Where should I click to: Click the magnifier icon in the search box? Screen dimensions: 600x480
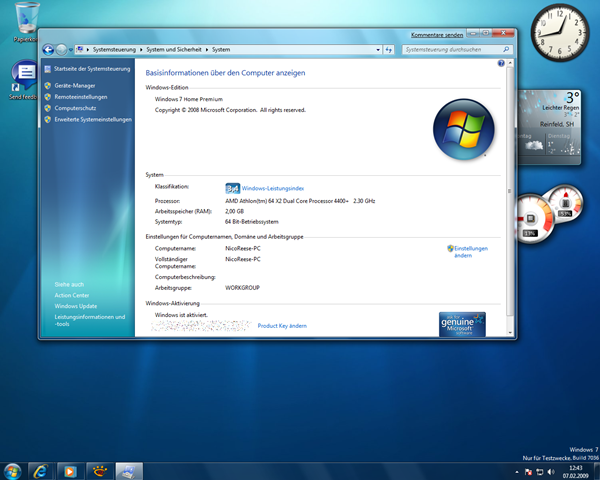click(506, 49)
